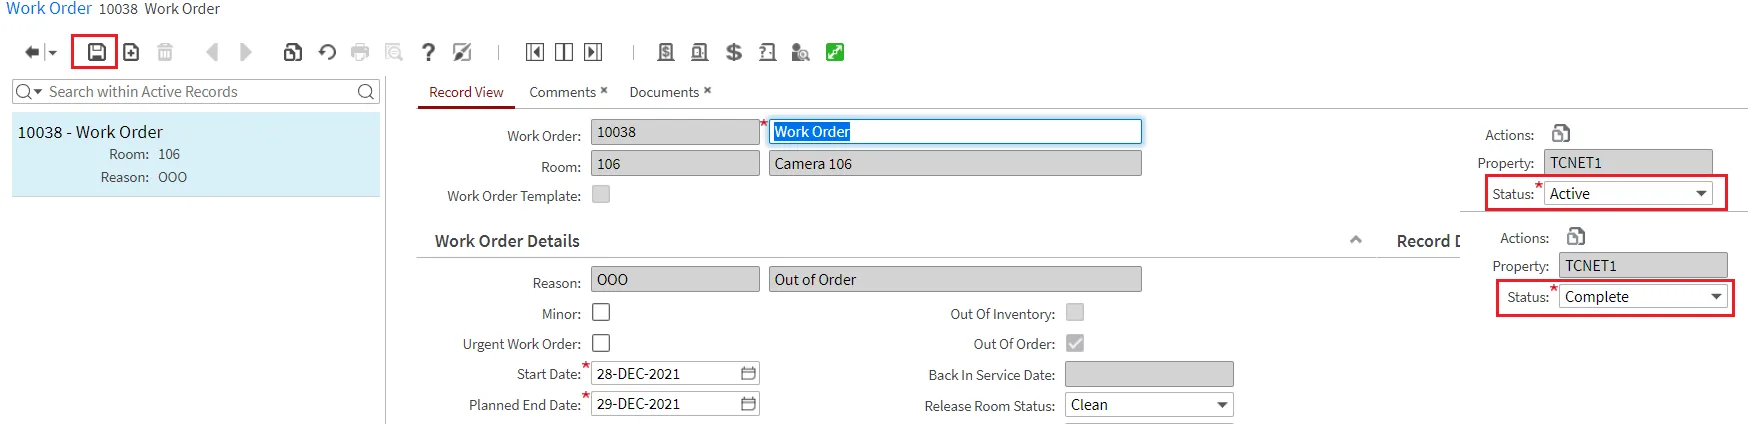Screen dimensions: 1748x430
Task: Click the New record icon
Action: coord(131,52)
